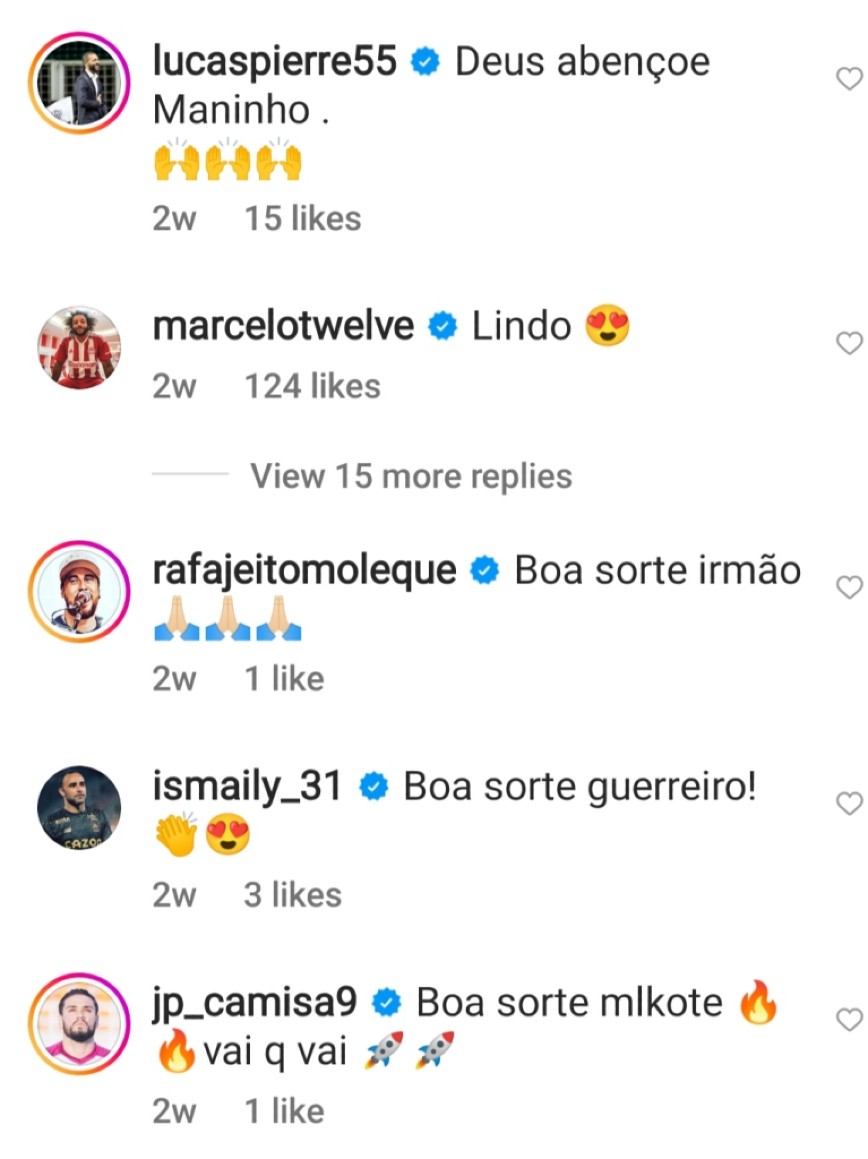Open marcelotwelve's avatar
The height and width of the screenshot is (1159, 868).
79,347
